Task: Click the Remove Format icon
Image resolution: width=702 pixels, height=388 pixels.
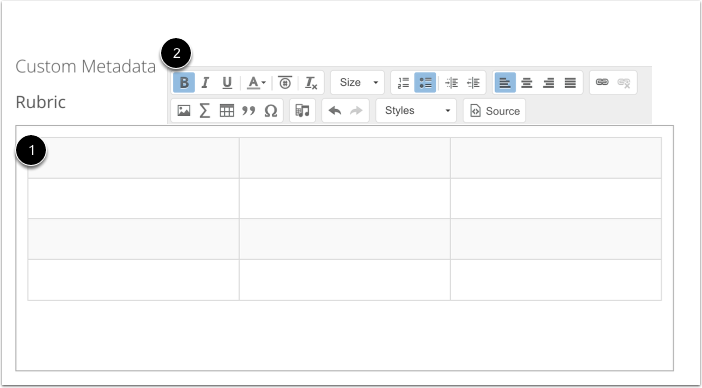Action: 311,83
